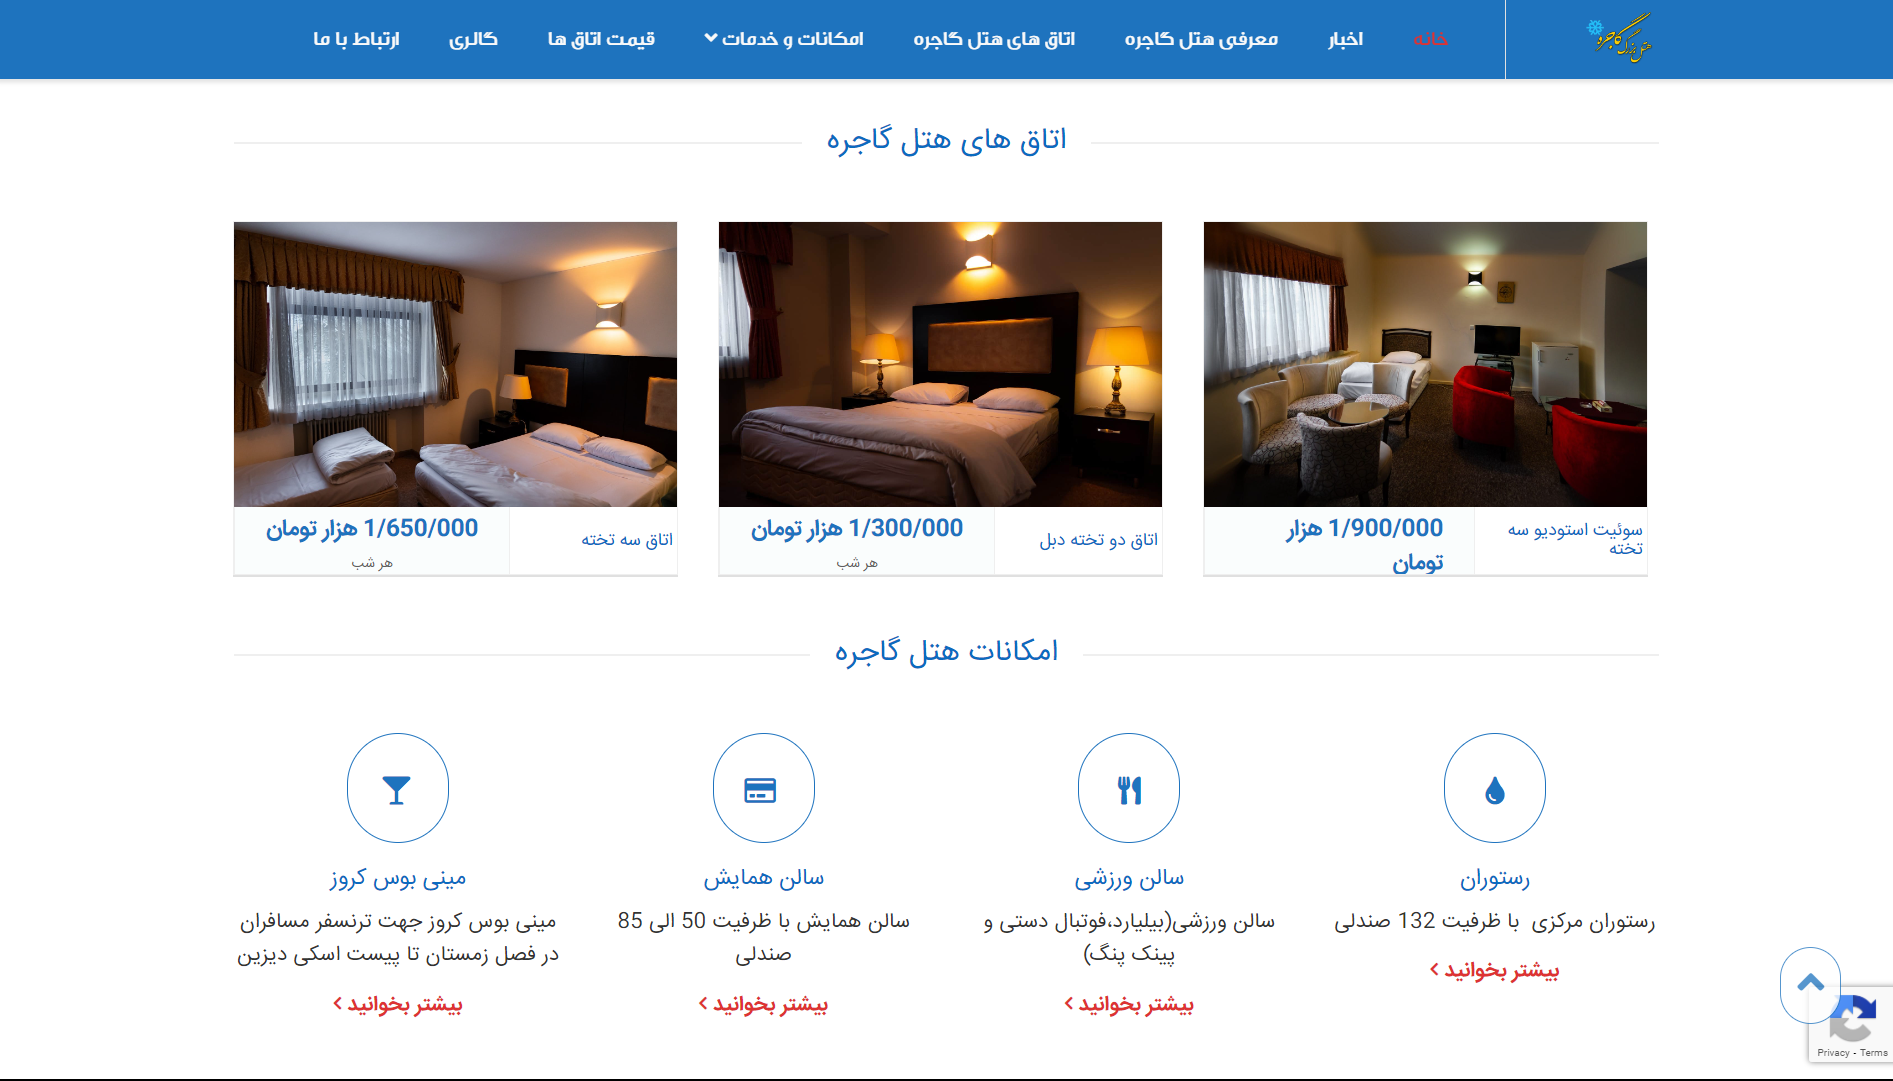Click the fork and knife sports hall icon
This screenshot has width=1893, height=1081.
pos(1129,789)
